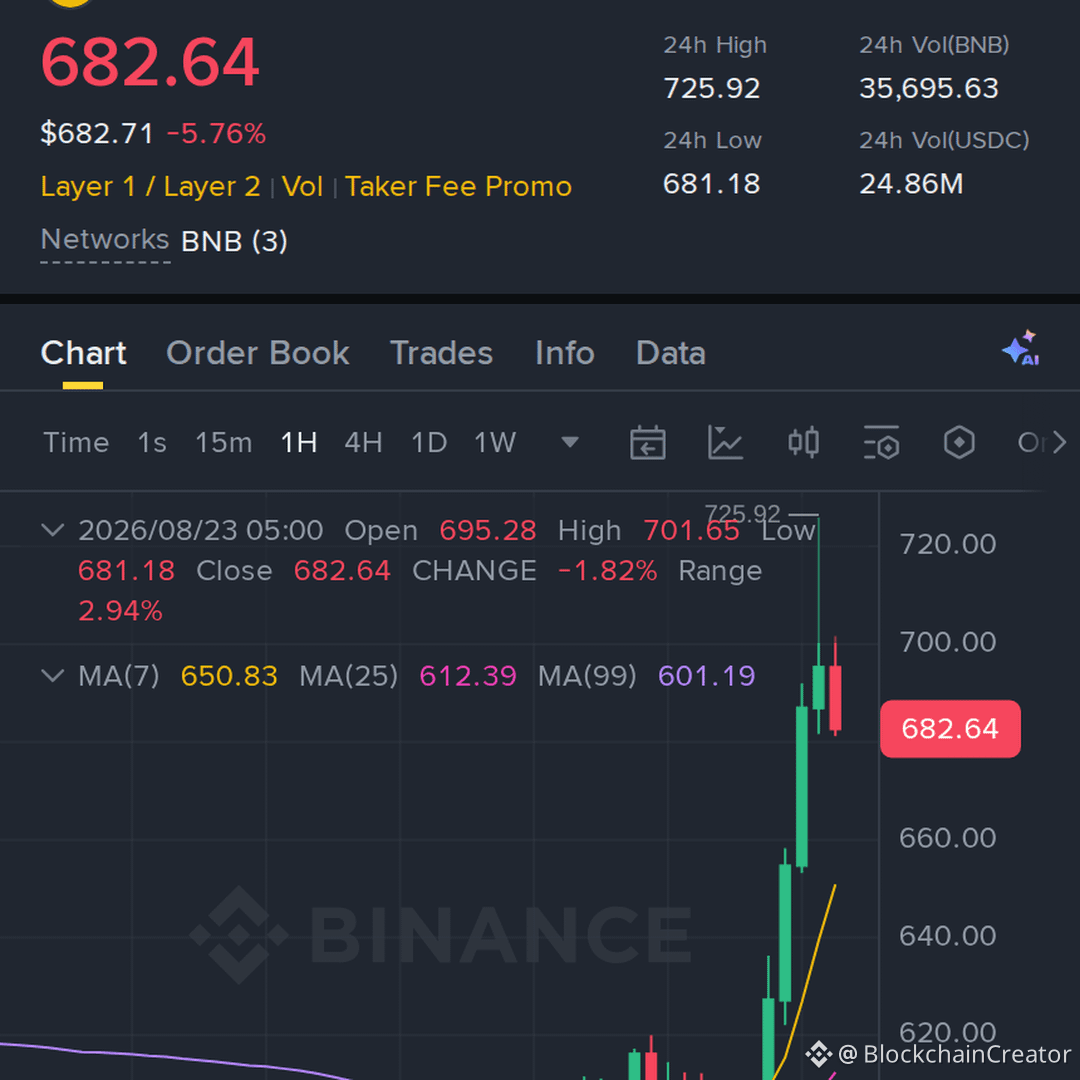This screenshot has height=1080, width=1080.
Task: Tap the BNB (3) networks value
Action: pyautogui.click(x=234, y=241)
